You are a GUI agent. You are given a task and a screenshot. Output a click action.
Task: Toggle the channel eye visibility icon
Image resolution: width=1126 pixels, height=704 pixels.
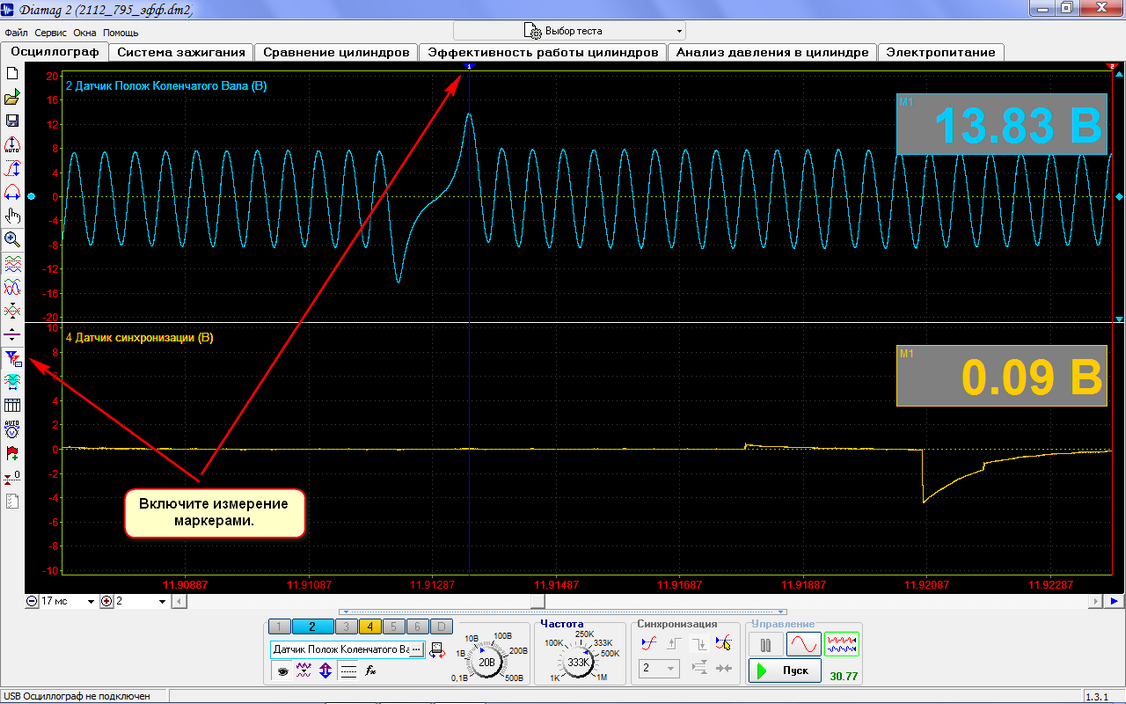tap(283, 671)
